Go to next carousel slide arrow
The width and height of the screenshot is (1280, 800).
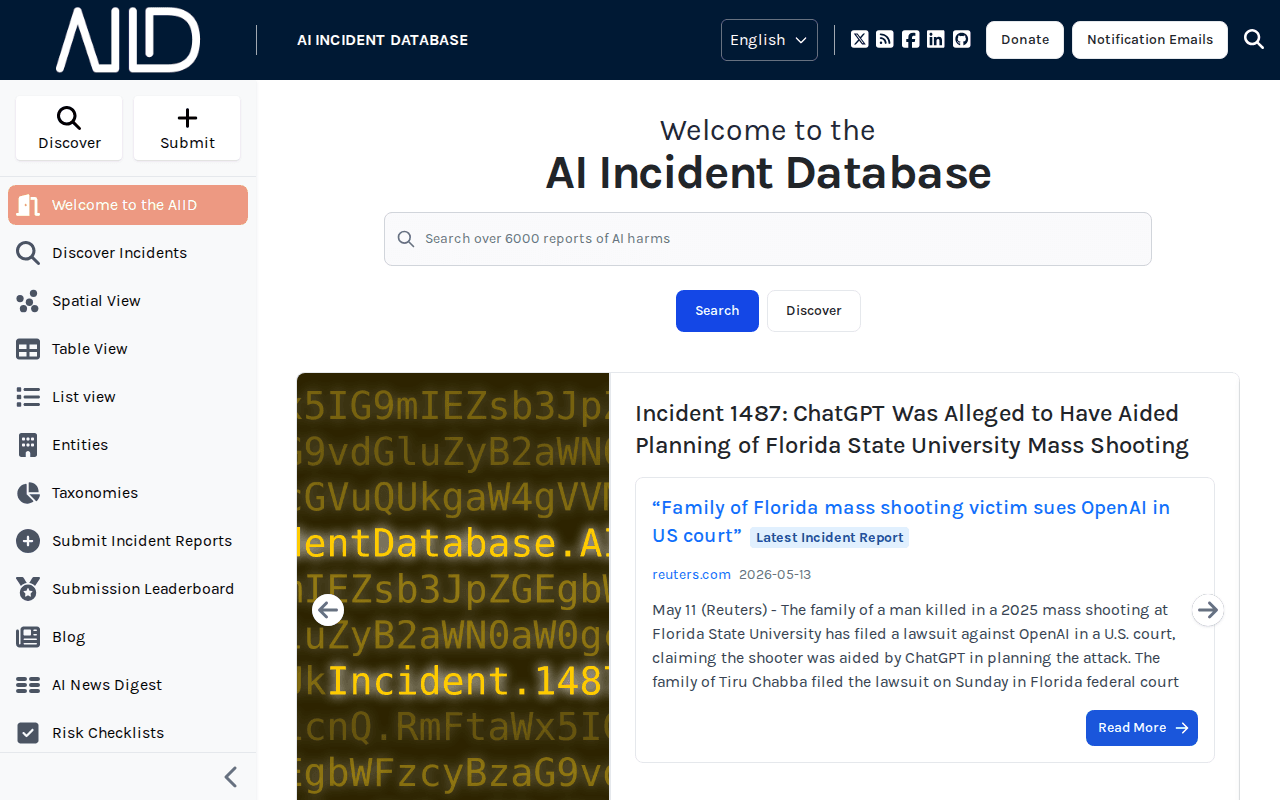click(1208, 610)
